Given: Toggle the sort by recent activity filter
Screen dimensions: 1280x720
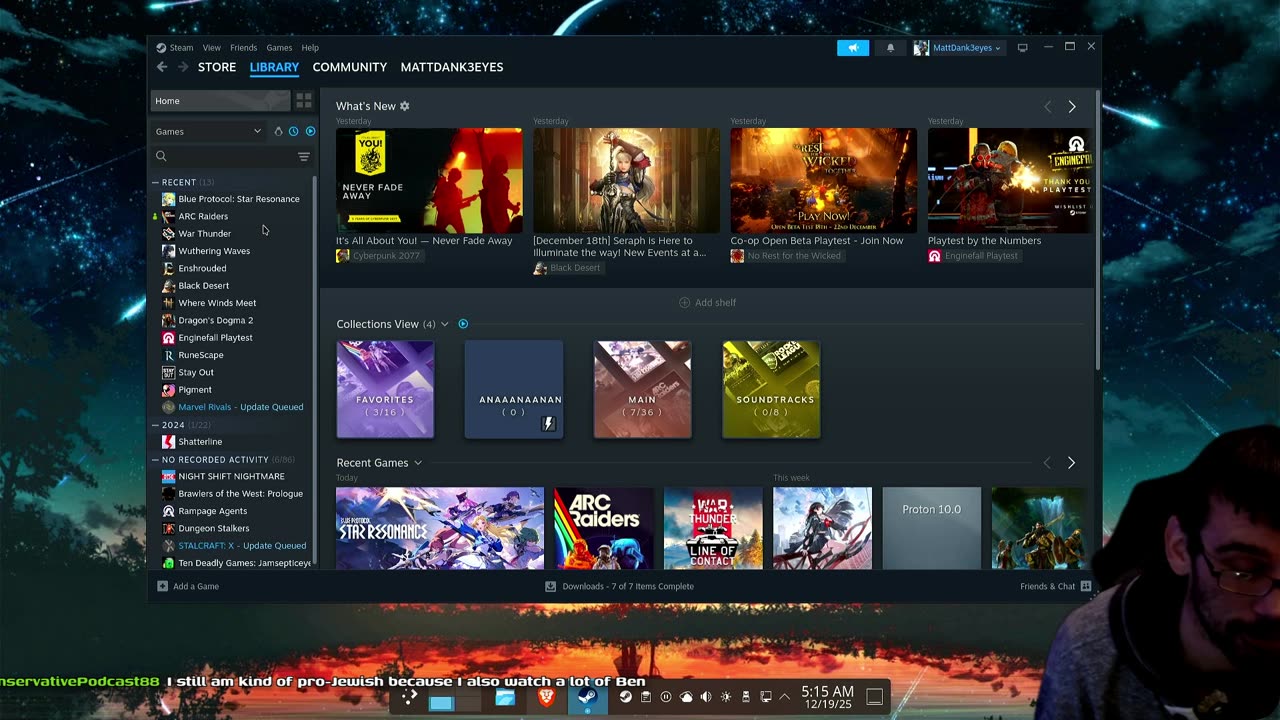Looking at the screenshot, I should click(293, 131).
